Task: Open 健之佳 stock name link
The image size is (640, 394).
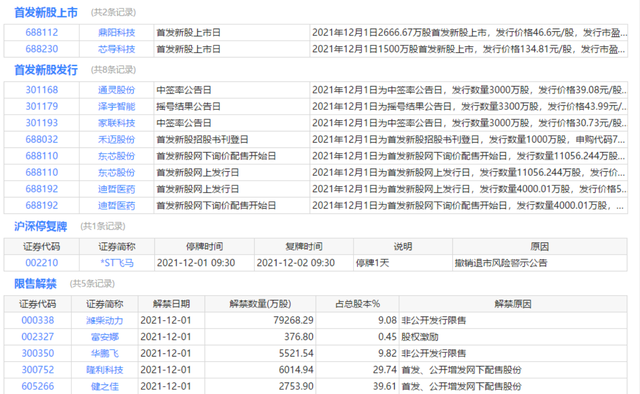Action: pyautogui.click(x=105, y=386)
